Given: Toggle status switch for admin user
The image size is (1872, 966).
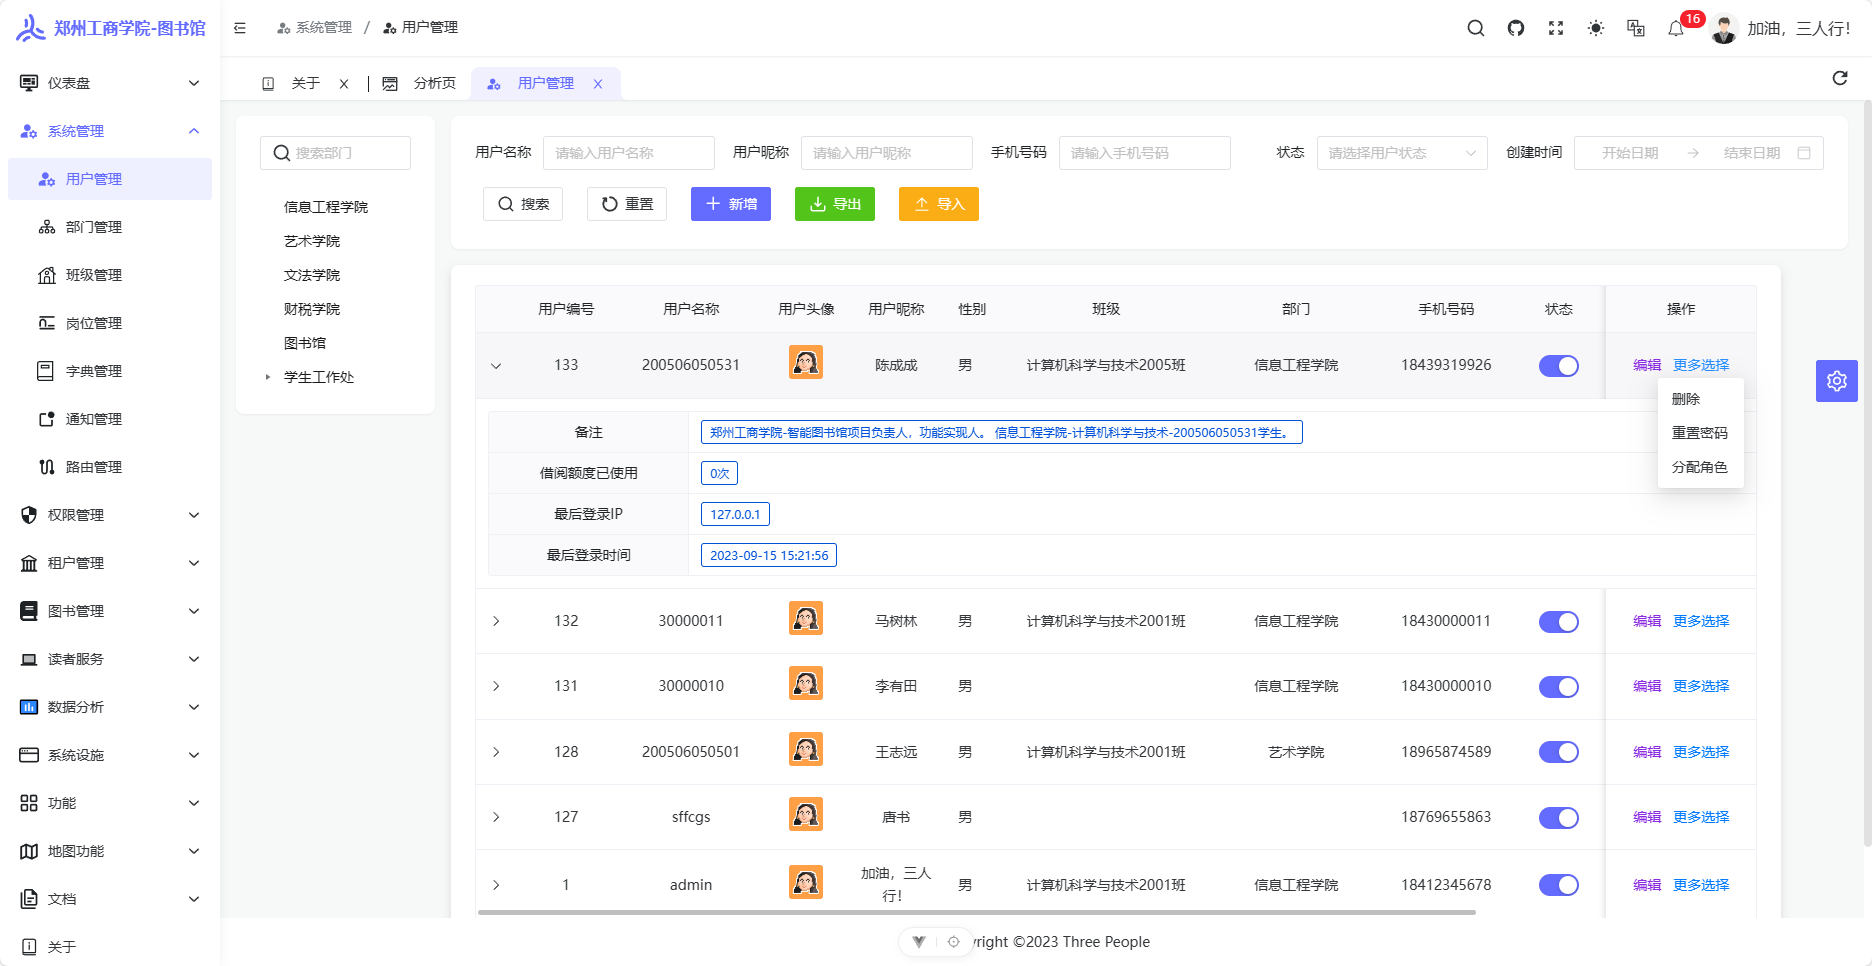Looking at the screenshot, I should coord(1558,885).
